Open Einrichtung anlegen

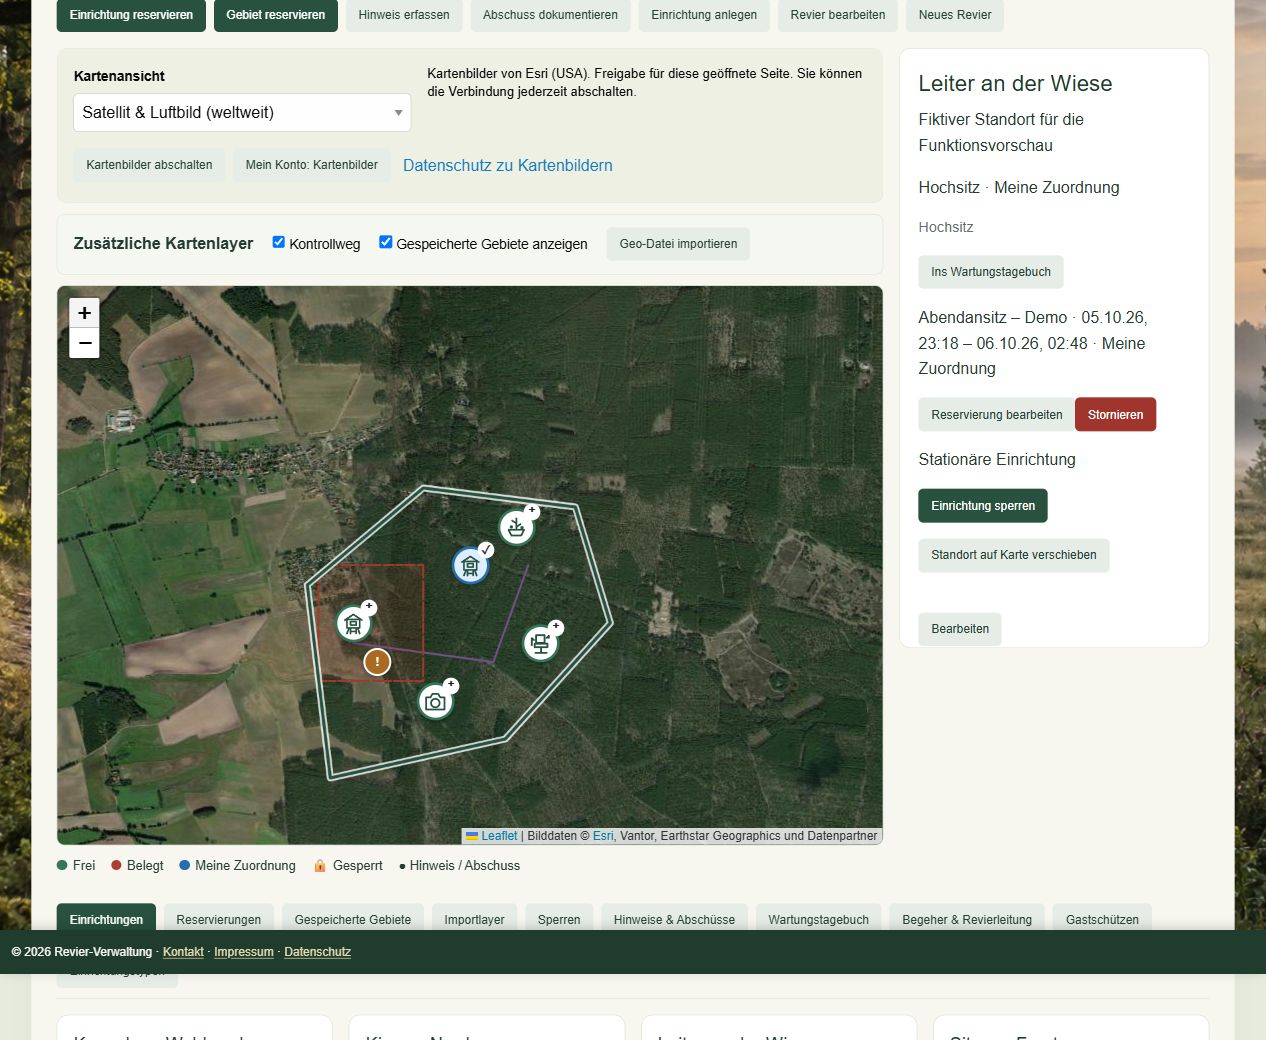(704, 15)
